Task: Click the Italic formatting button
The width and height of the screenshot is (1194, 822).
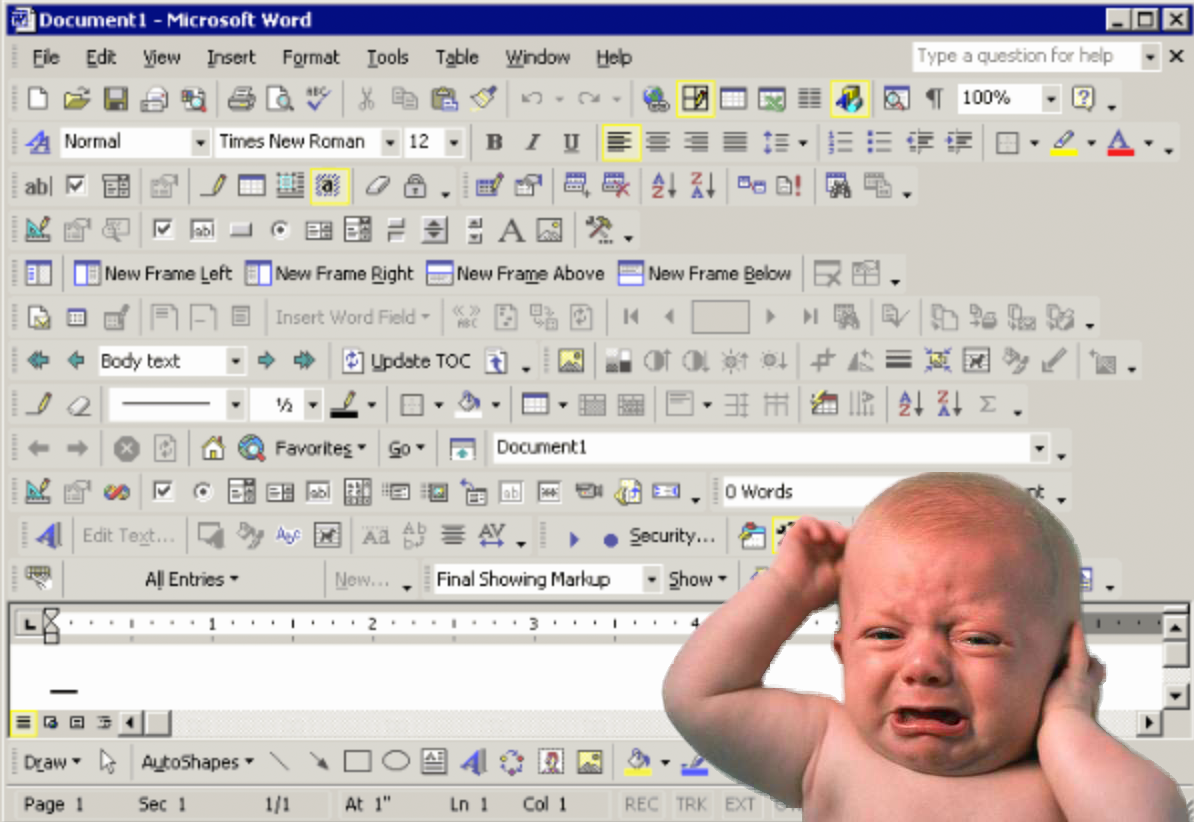Action: point(532,143)
